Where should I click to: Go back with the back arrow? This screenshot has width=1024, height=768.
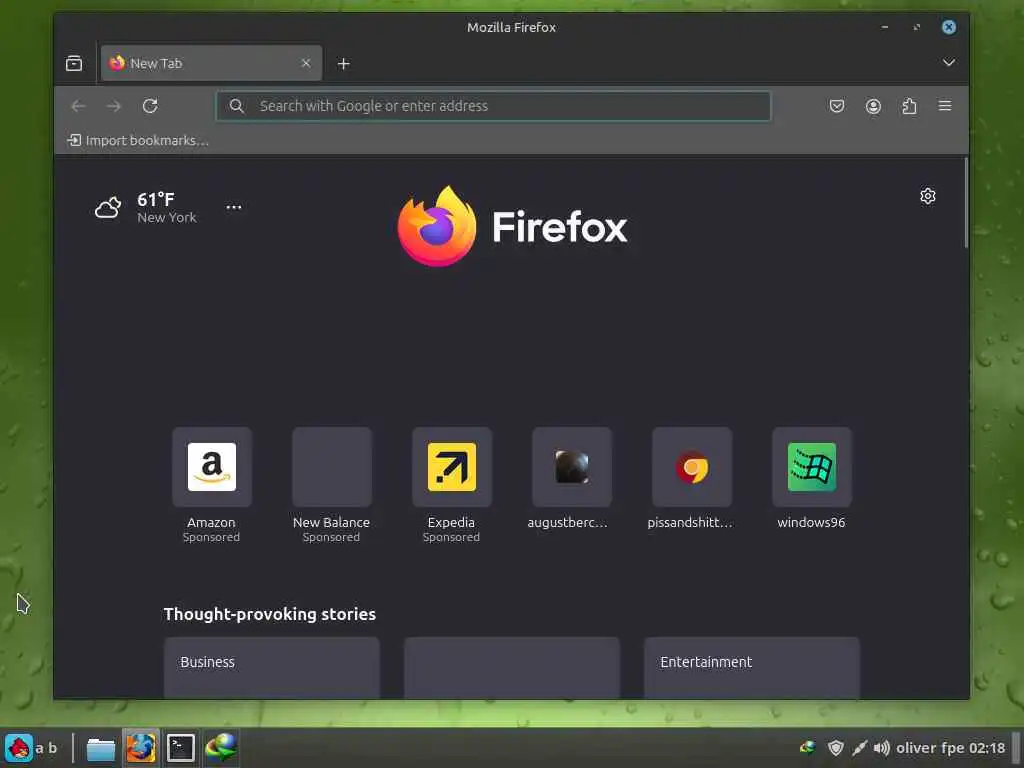[78, 106]
